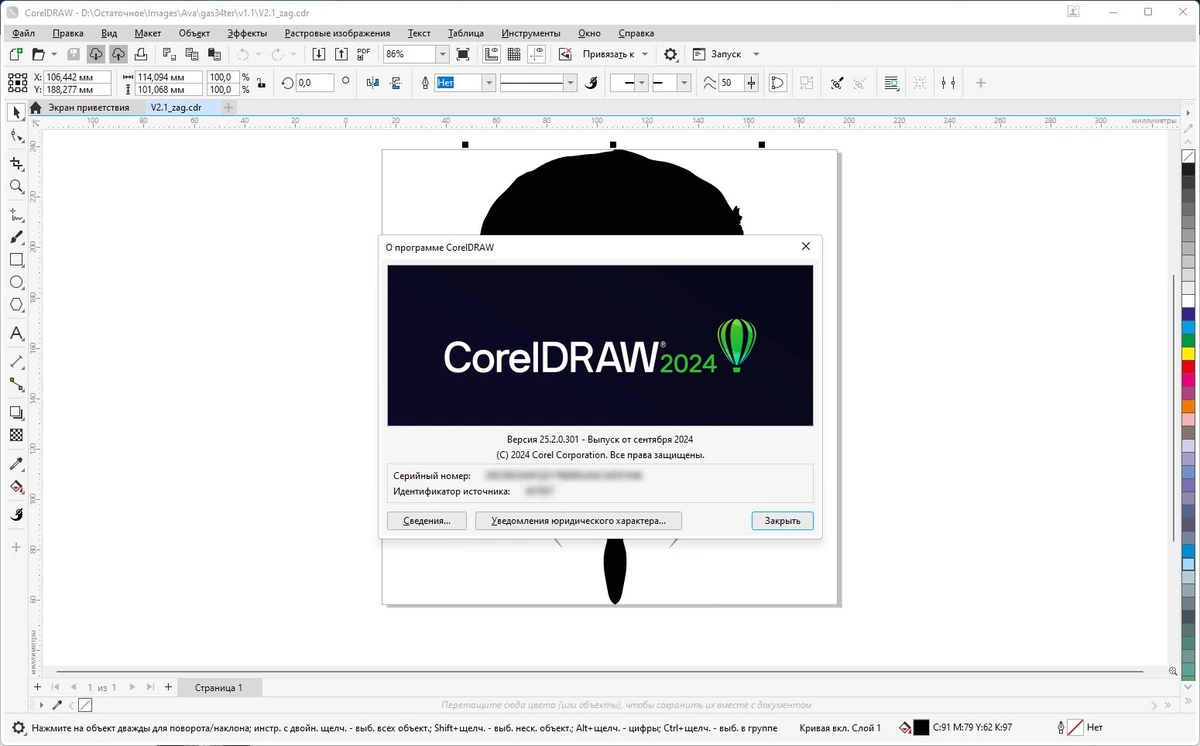Click the Print icon in the toolbar
Screen dimensions: 1200x746
[x=142, y=54]
